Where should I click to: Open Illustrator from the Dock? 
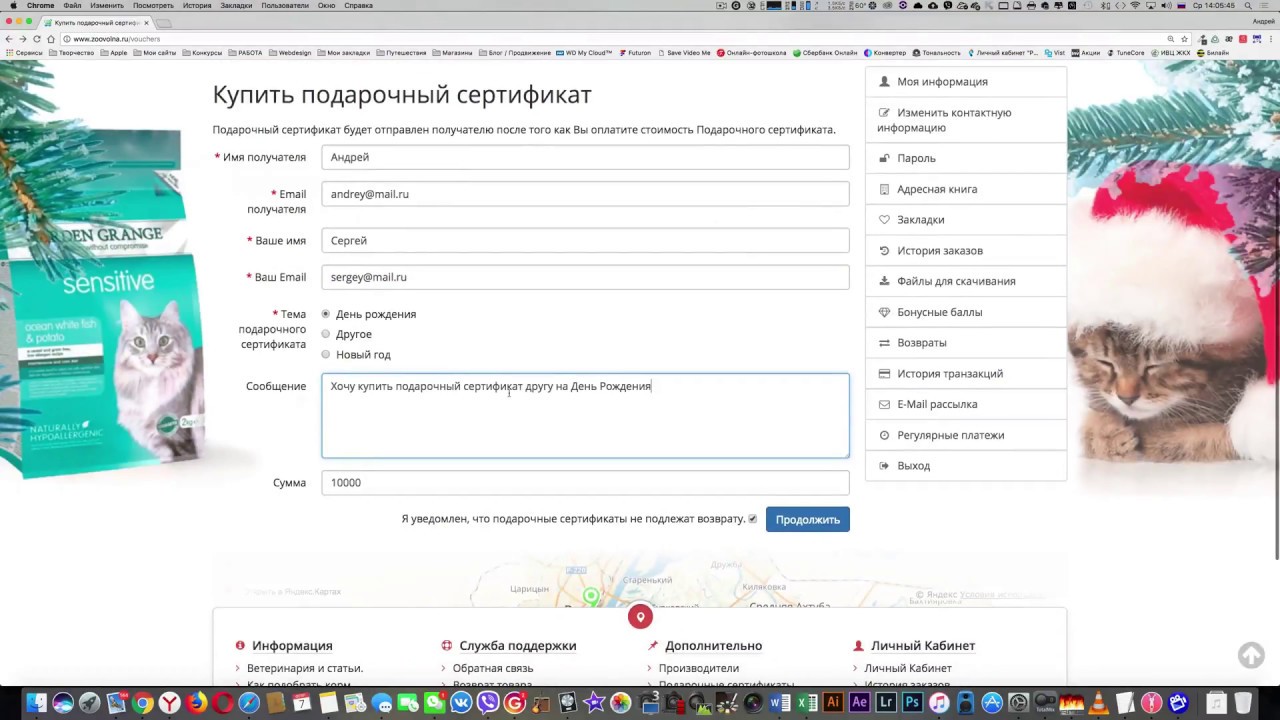click(x=833, y=703)
